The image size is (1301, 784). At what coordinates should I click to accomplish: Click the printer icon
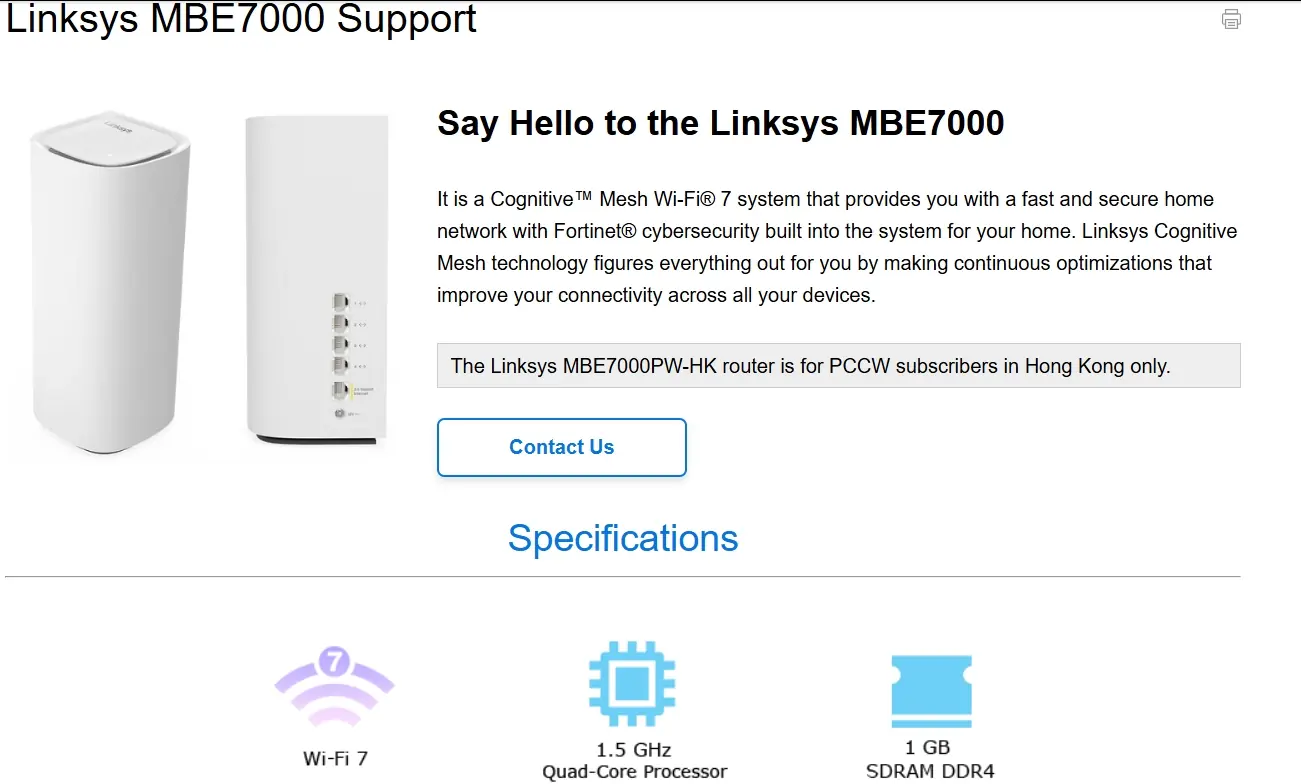1231,19
